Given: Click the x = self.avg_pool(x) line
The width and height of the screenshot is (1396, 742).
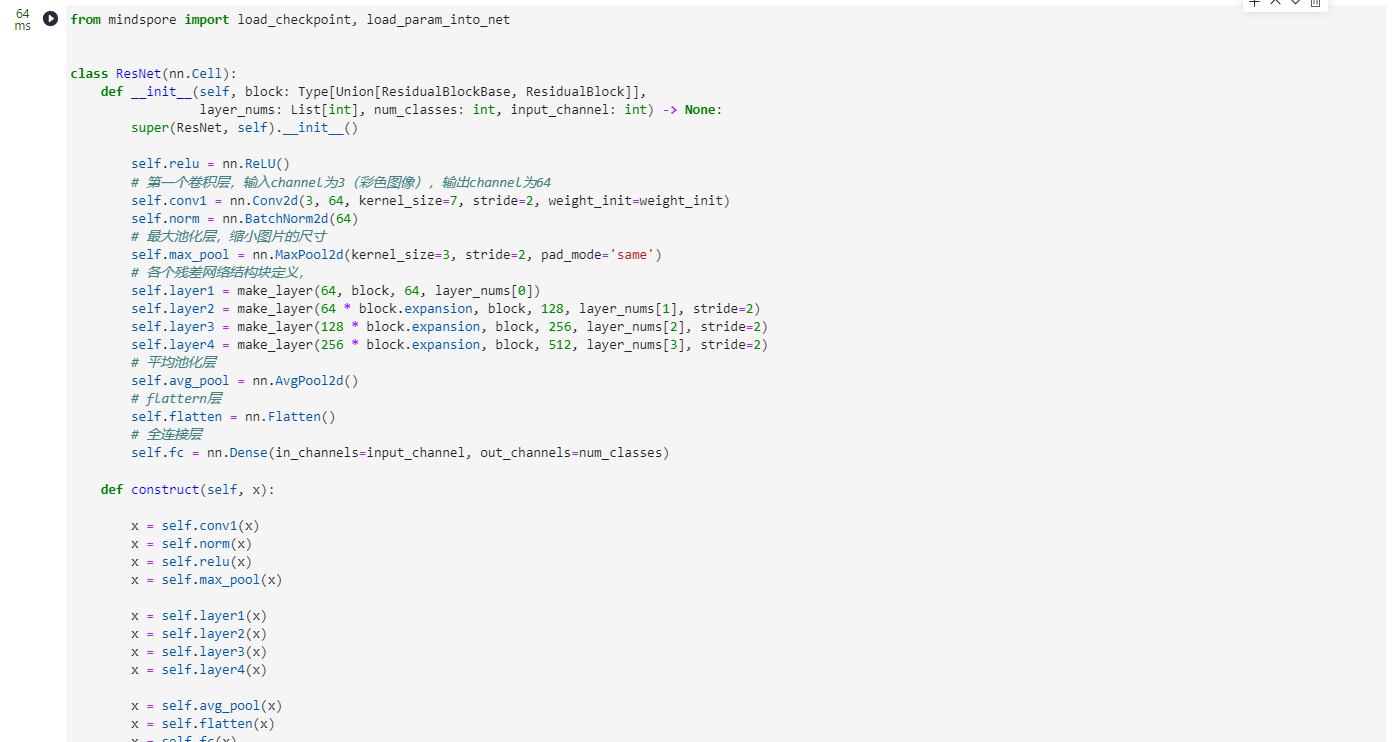Looking at the screenshot, I should click(x=207, y=705).
